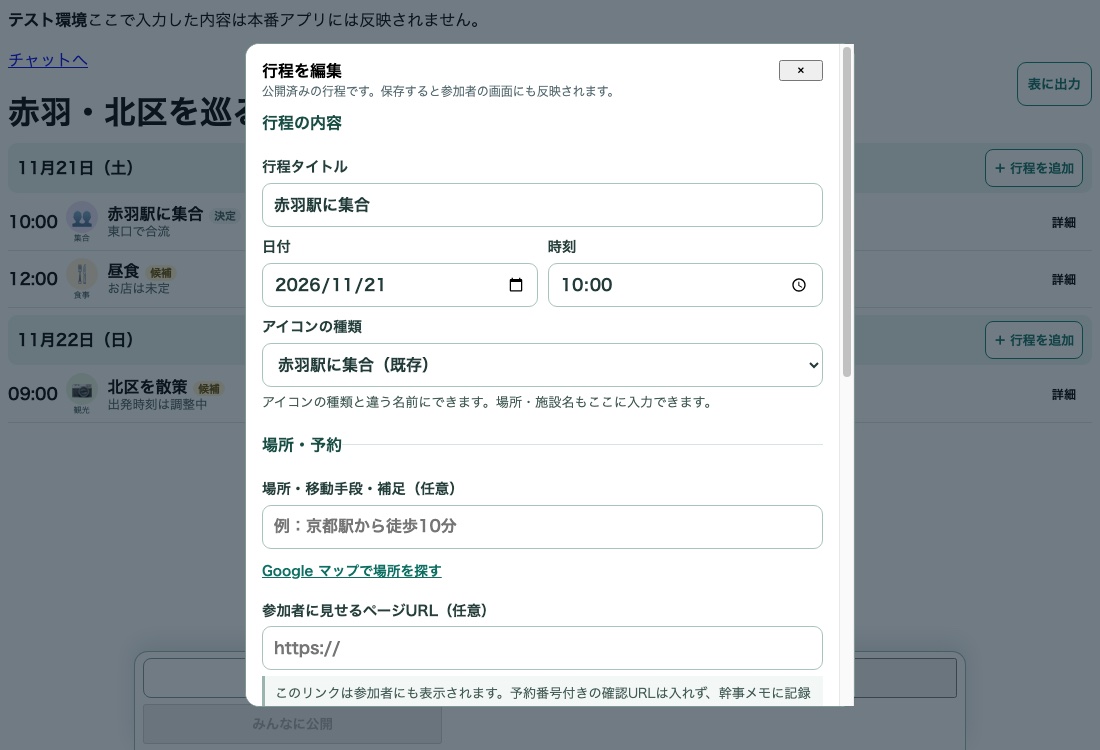Follow the チャットへ link
Screen dimensions: 1100x750
48,60
